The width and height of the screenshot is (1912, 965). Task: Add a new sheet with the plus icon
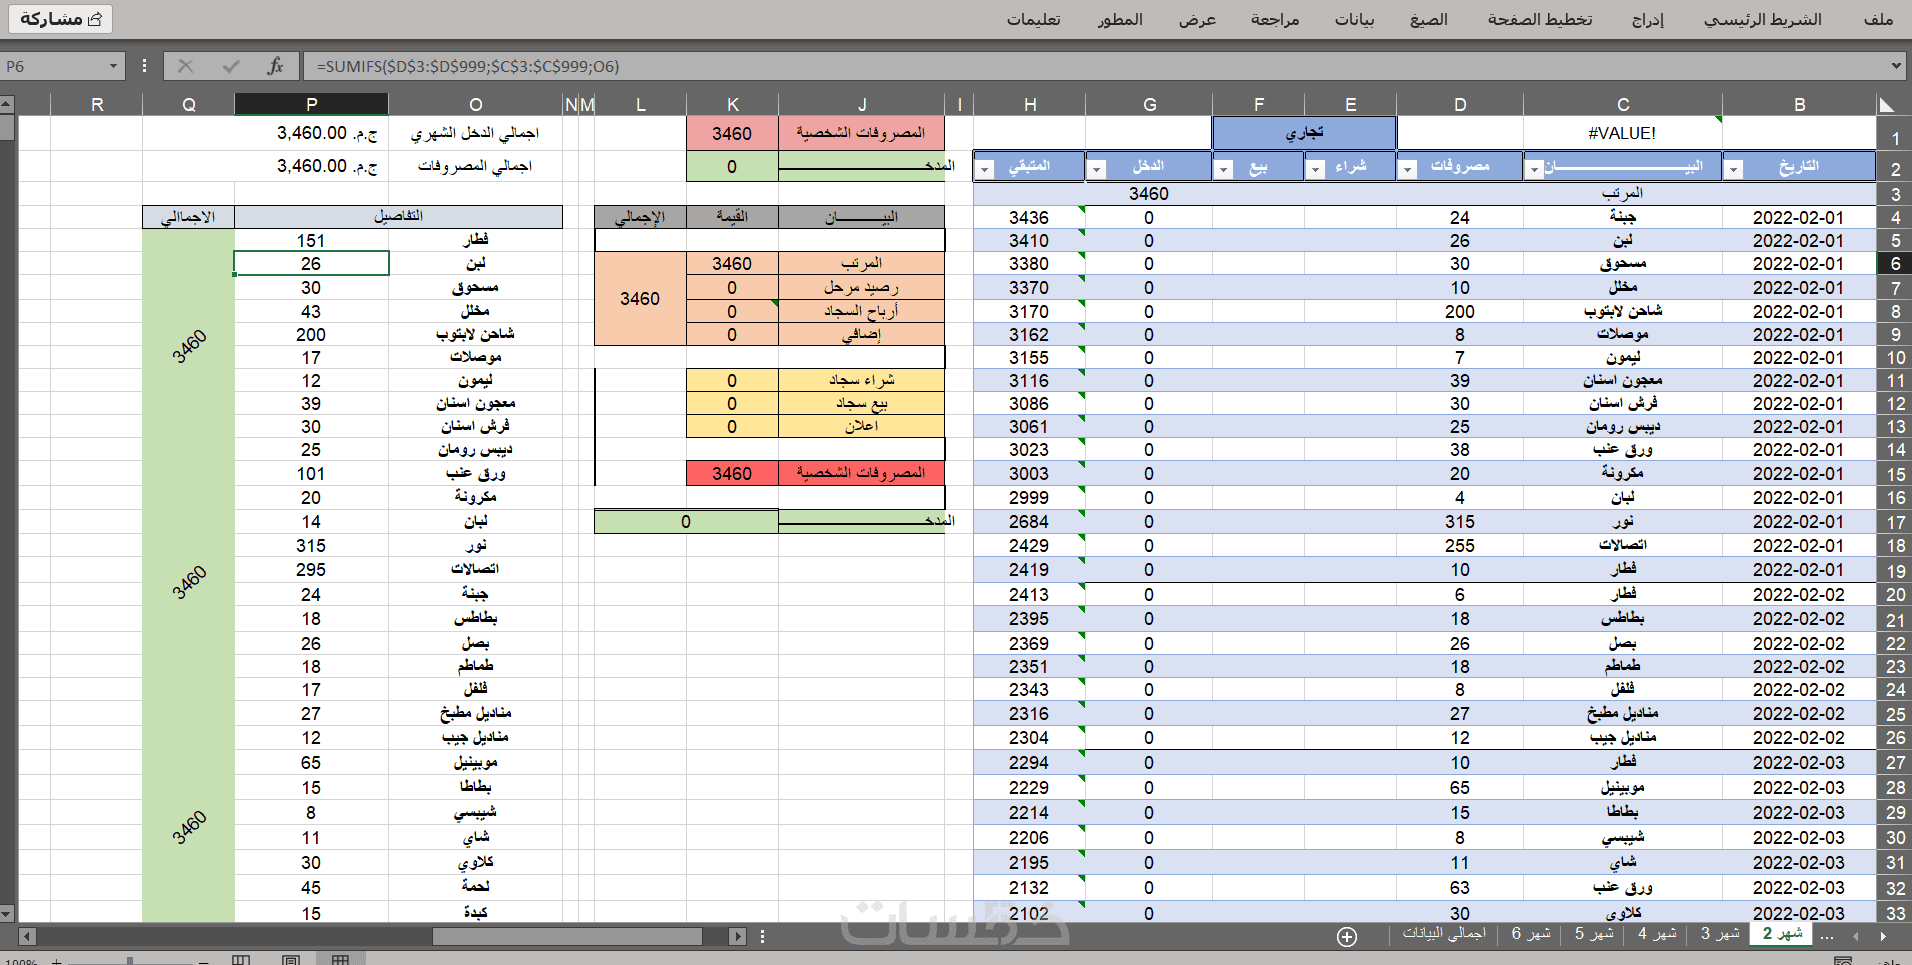(x=1347, y=936)
